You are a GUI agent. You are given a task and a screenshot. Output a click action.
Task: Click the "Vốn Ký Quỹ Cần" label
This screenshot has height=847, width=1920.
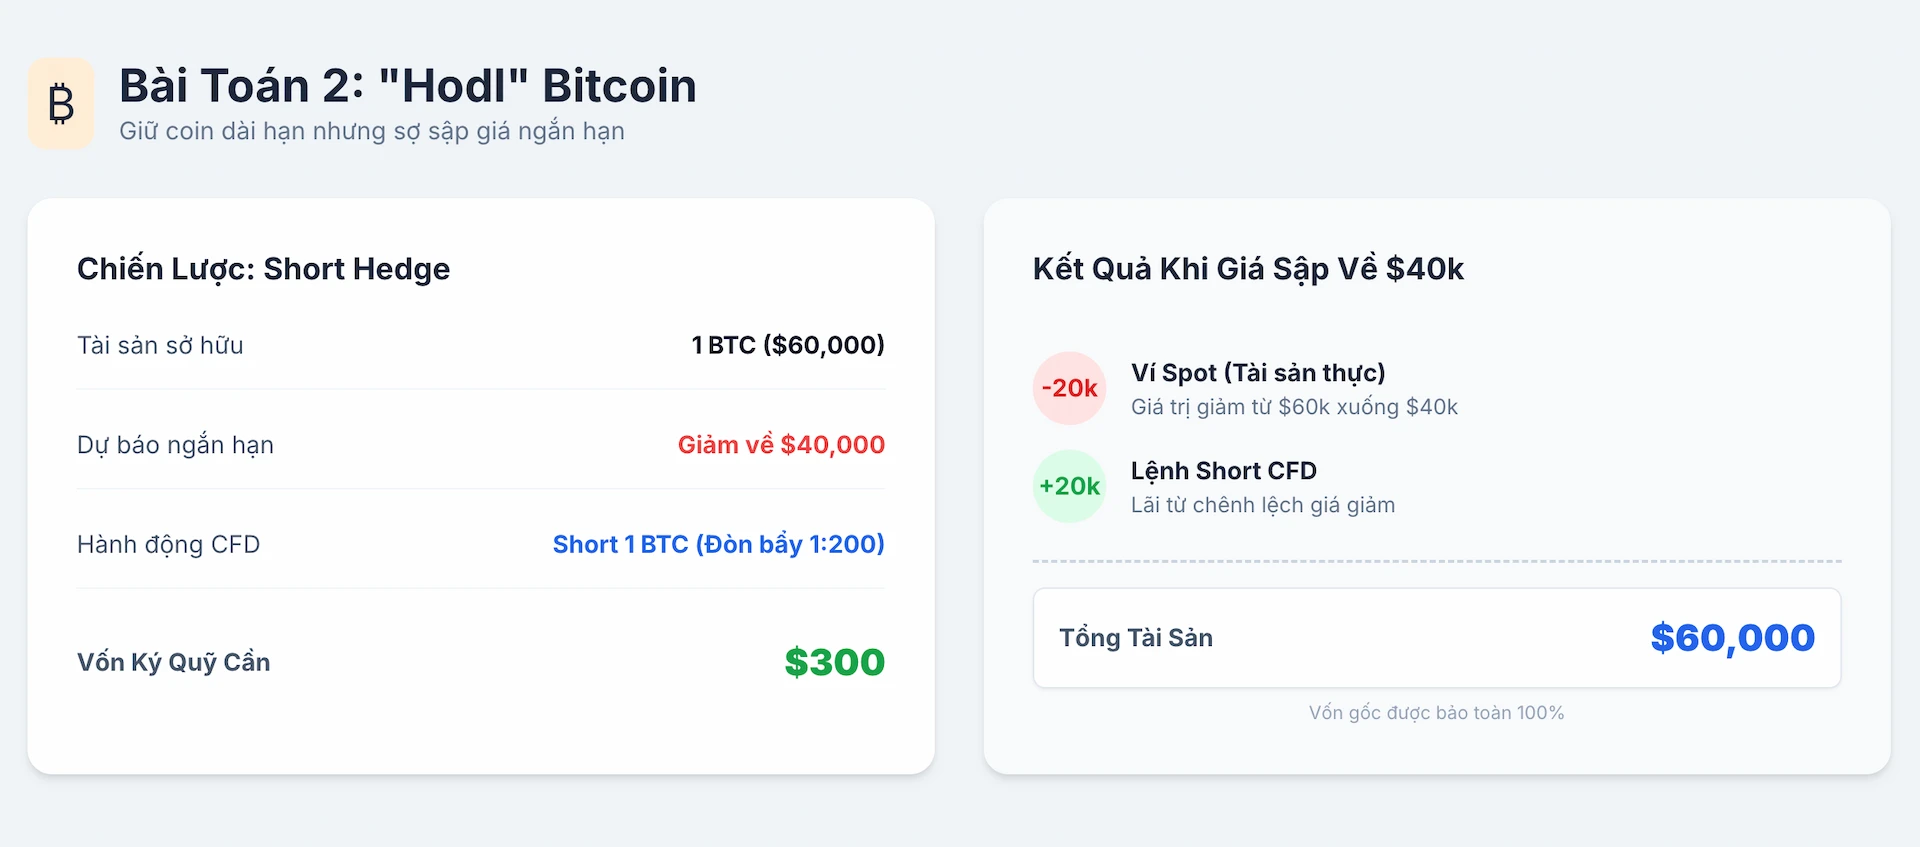click(173, 662)
